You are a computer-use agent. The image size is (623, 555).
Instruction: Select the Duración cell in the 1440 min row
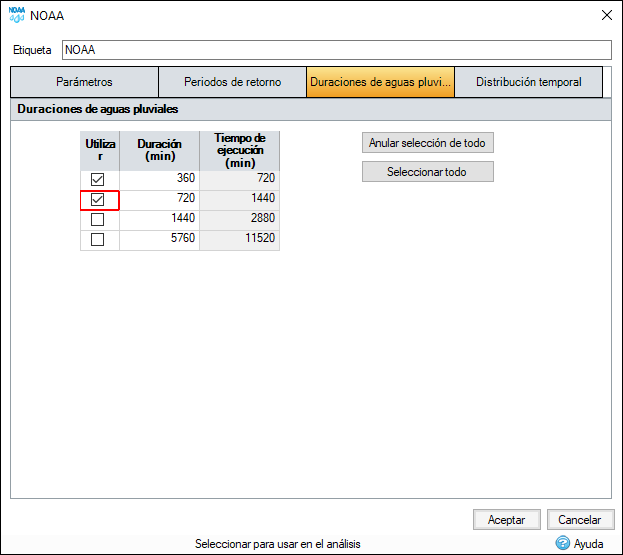[x=159, y=220]
